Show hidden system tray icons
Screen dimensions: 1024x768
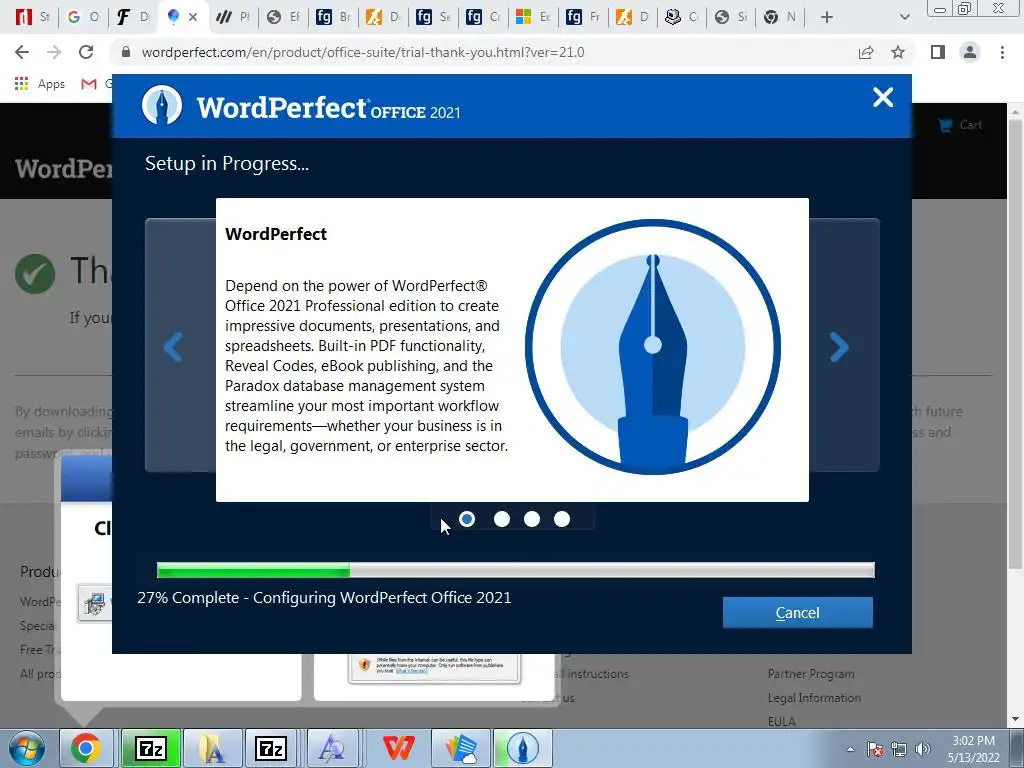click(x=850, y=749)
